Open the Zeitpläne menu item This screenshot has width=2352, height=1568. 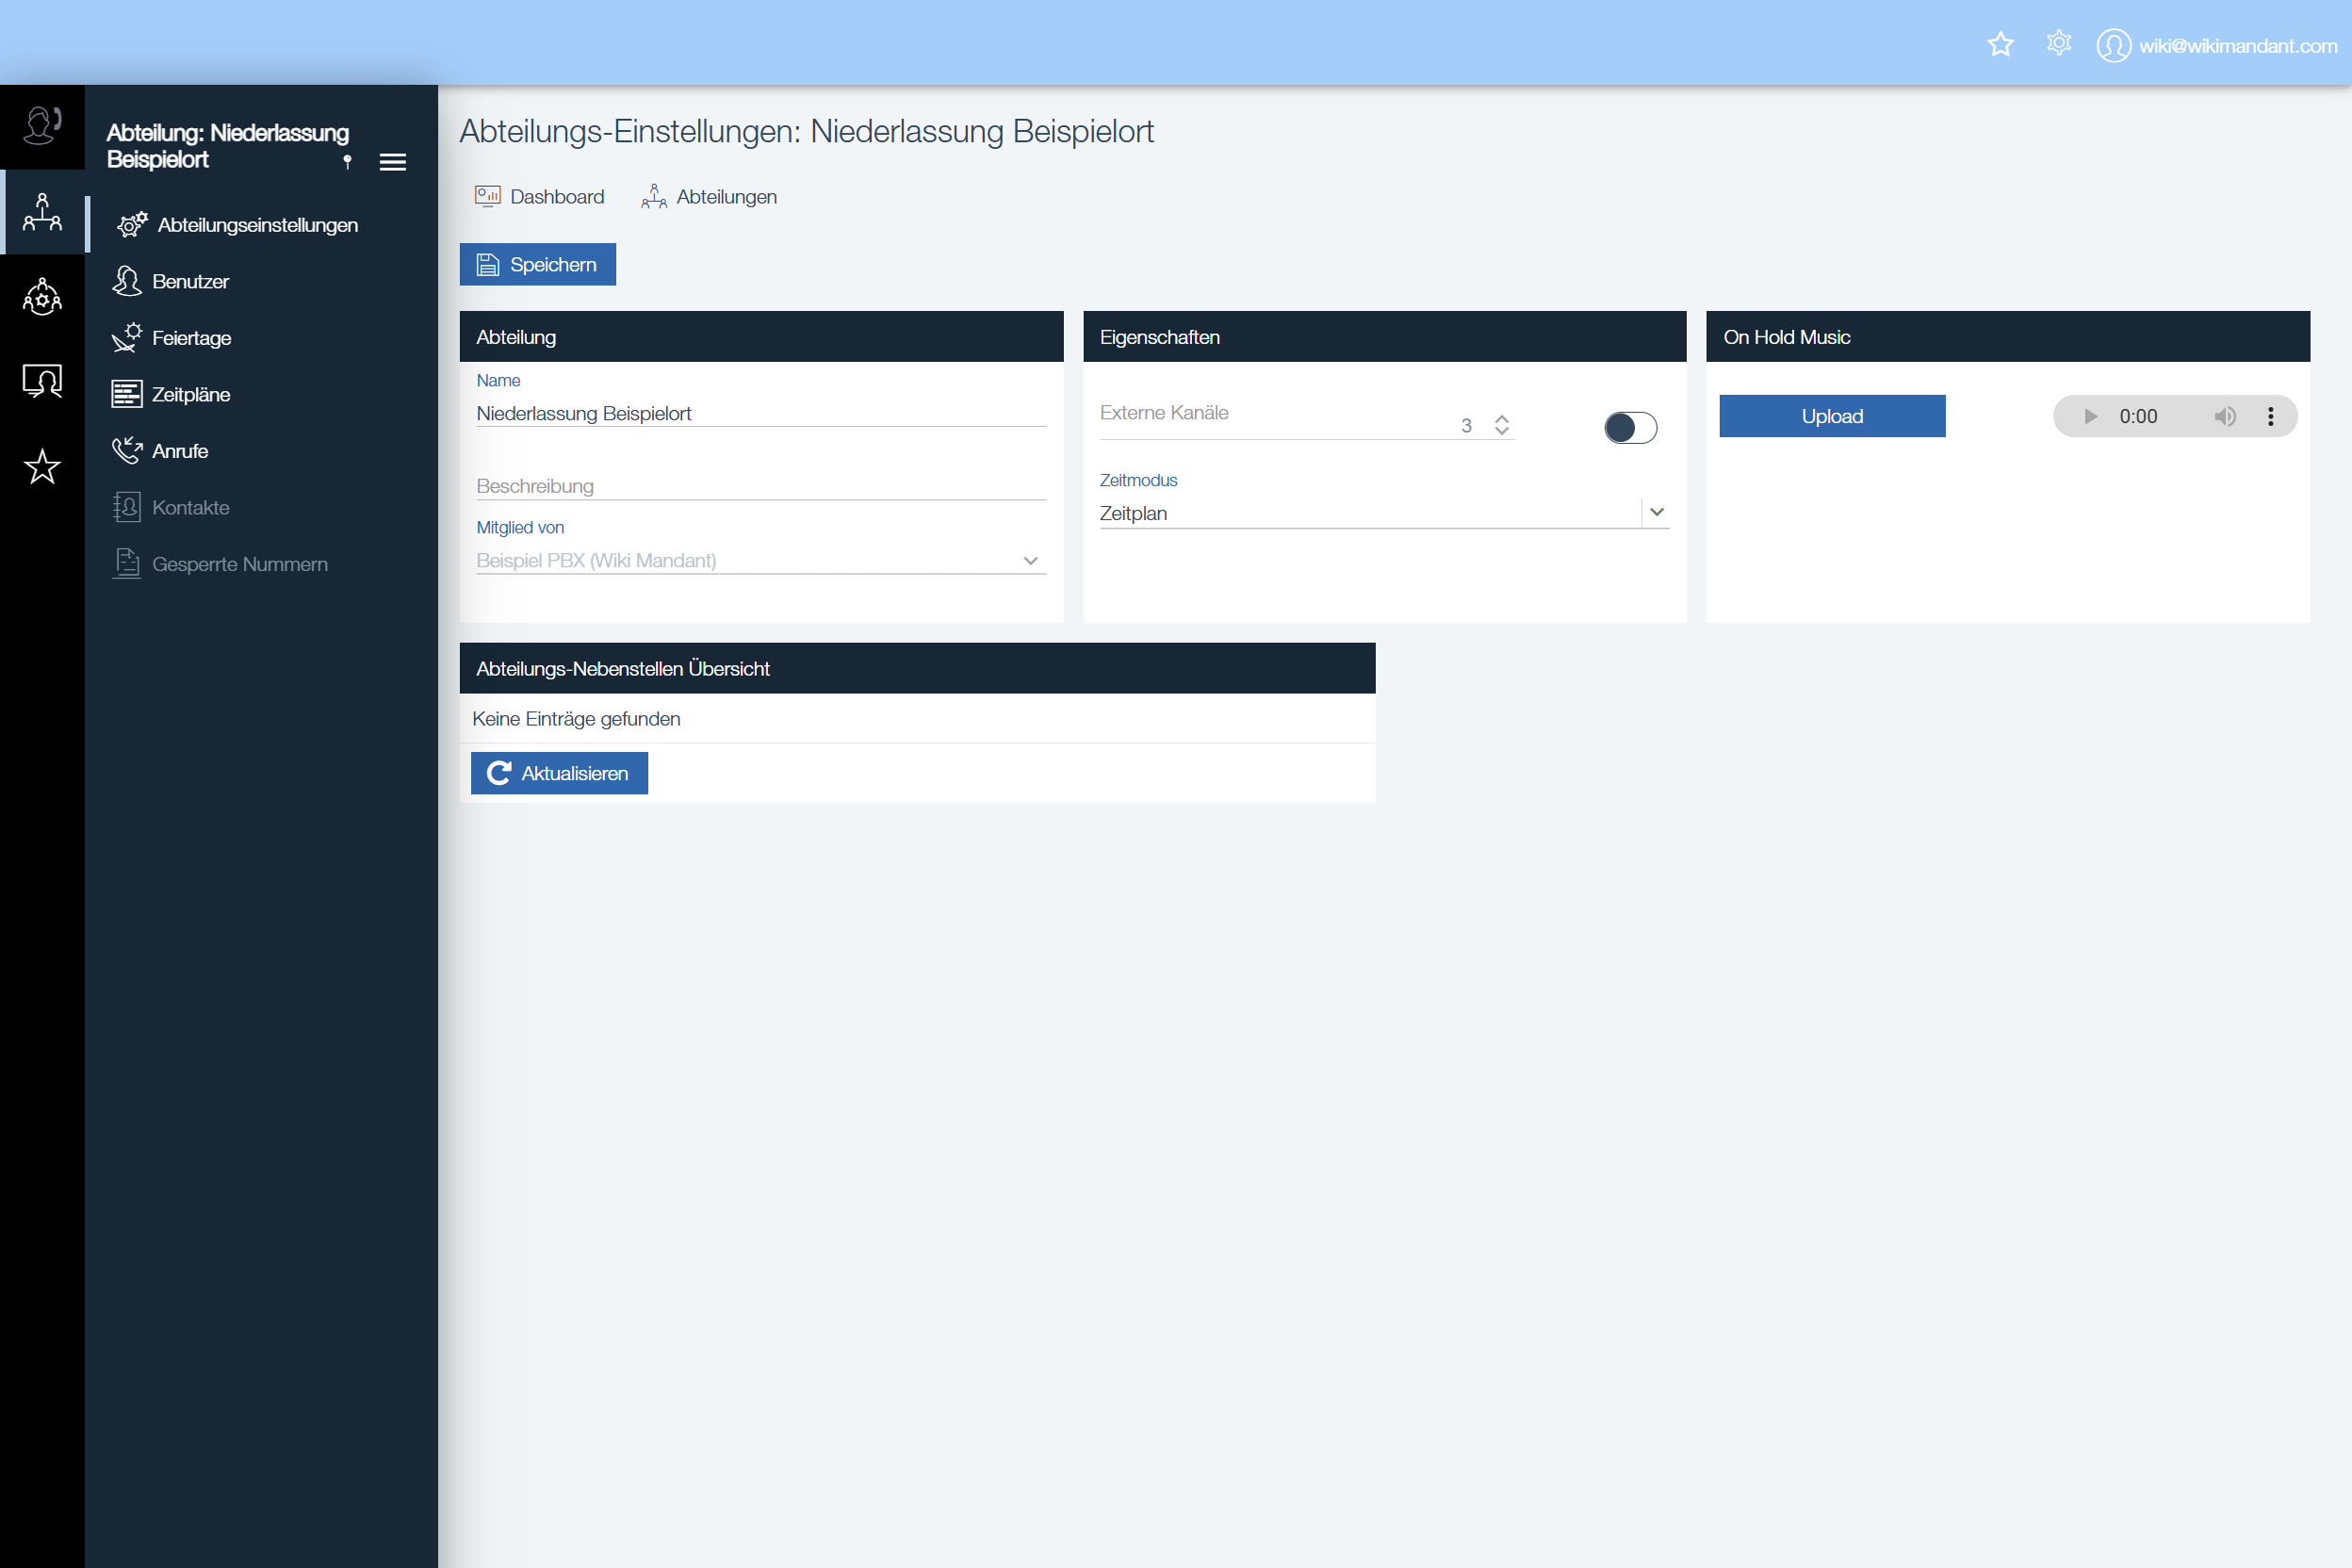[190, 394]
